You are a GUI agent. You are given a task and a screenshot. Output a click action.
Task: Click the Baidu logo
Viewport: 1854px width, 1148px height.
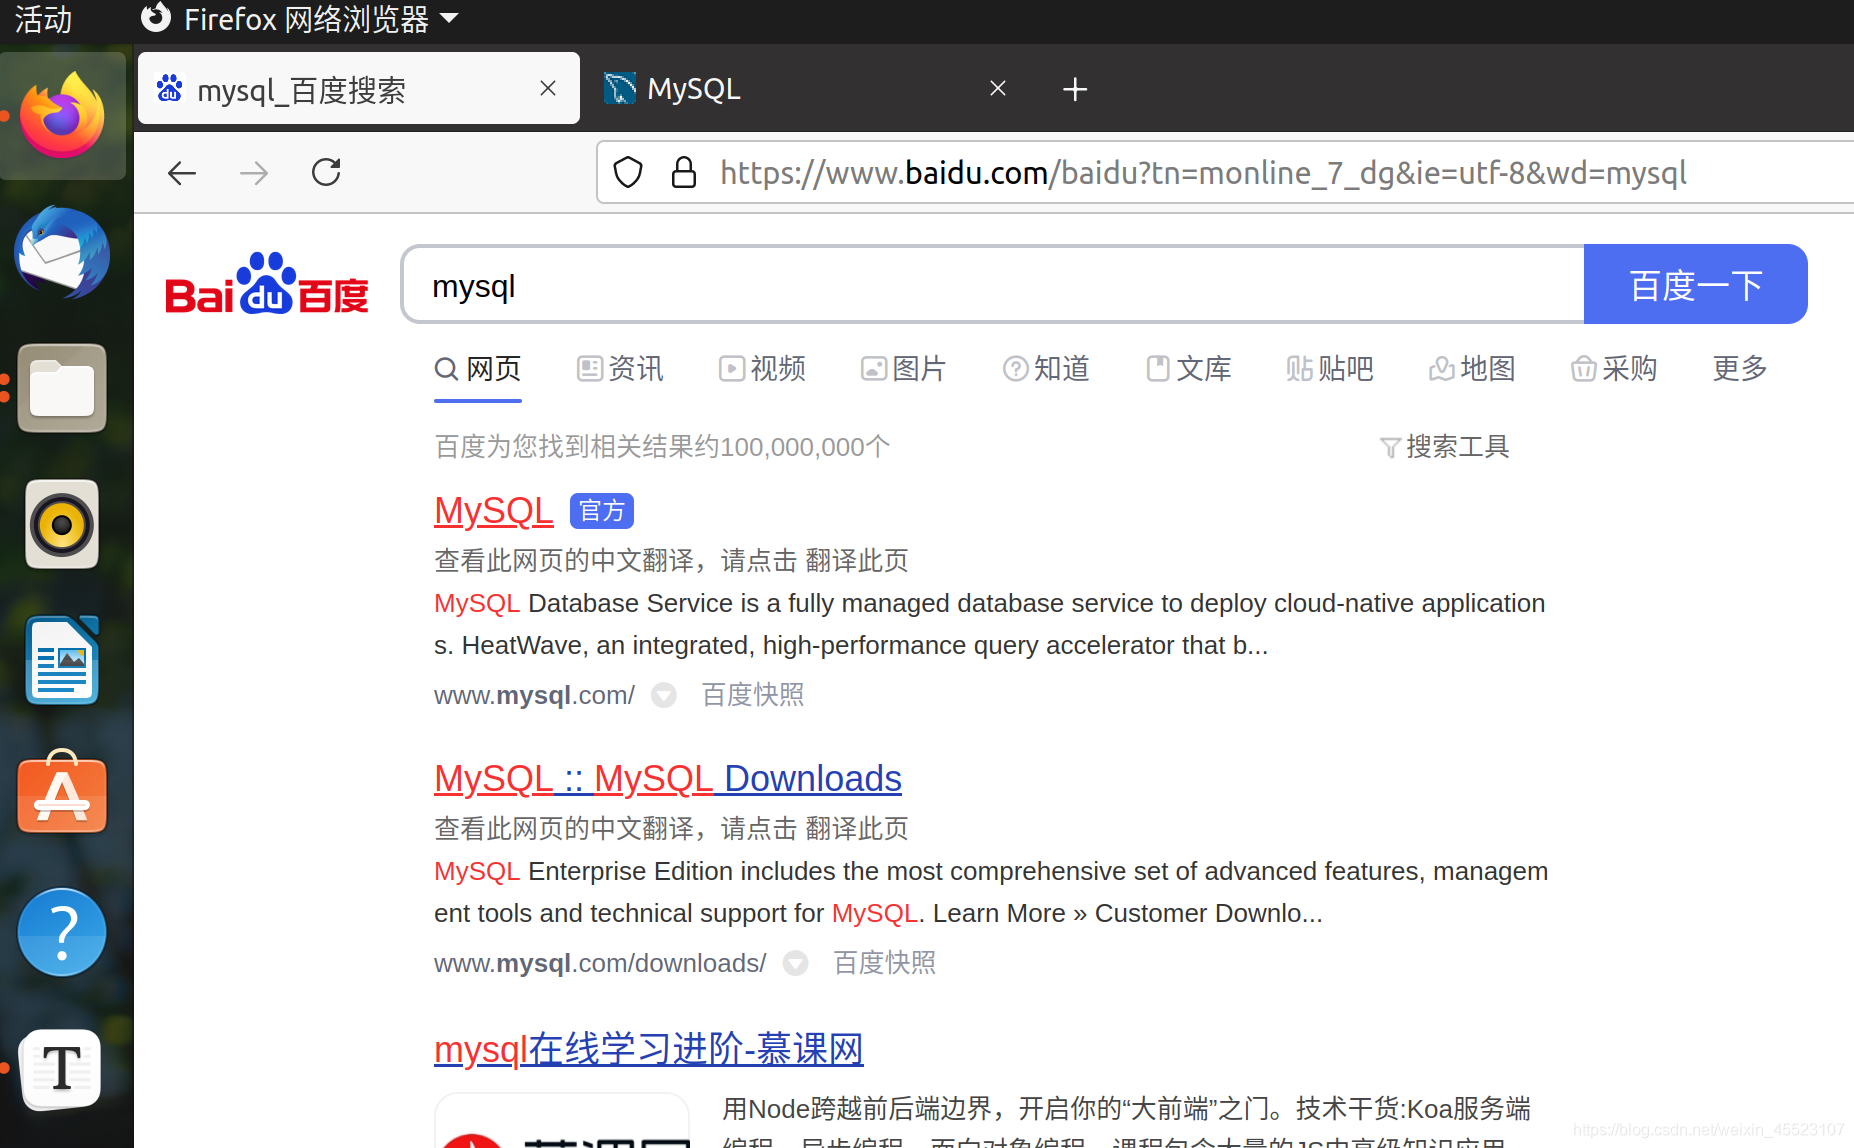coord(266,283)
